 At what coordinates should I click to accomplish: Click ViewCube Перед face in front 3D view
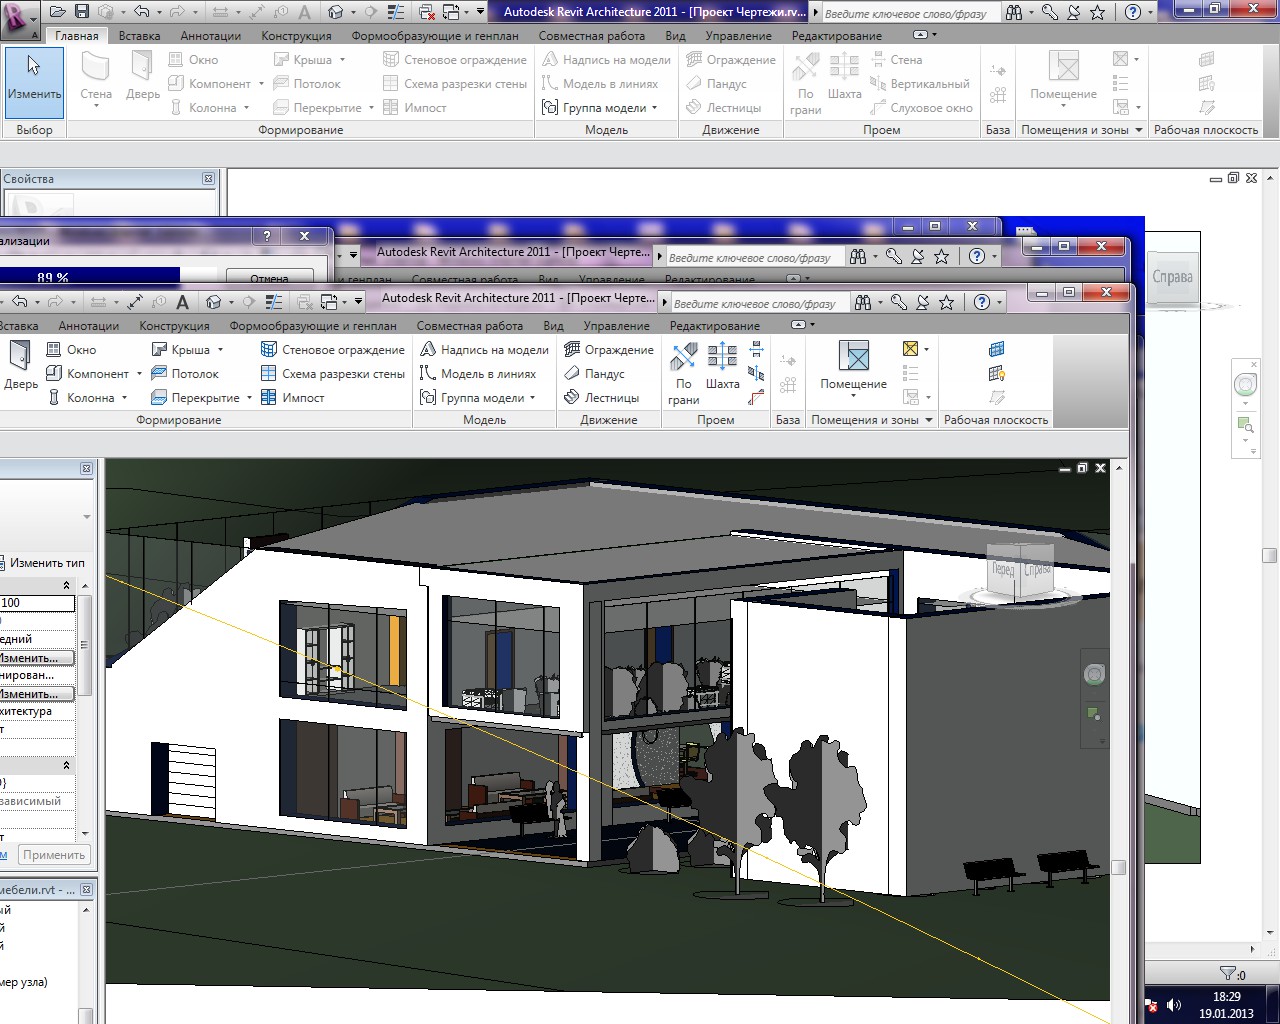(x=1003, y=570)
